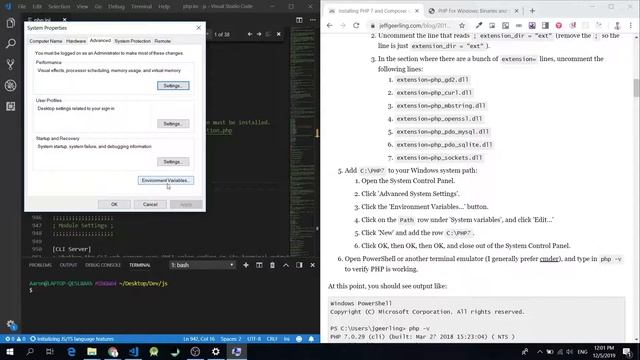Go back in the Chrome browser
This screenshot has width=640, height=360.
pyautogui.click(x=329, y=25)
